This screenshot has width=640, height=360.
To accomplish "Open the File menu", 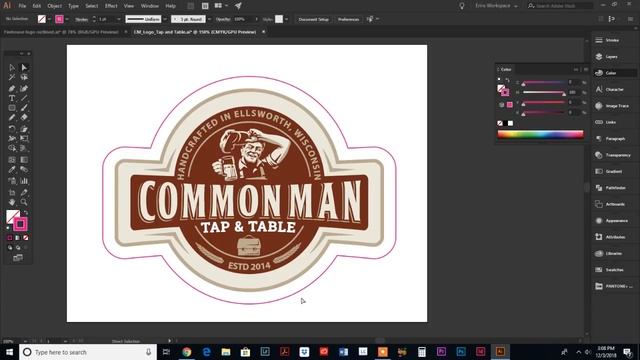I will pyautogui.click(x=22, y=6).
